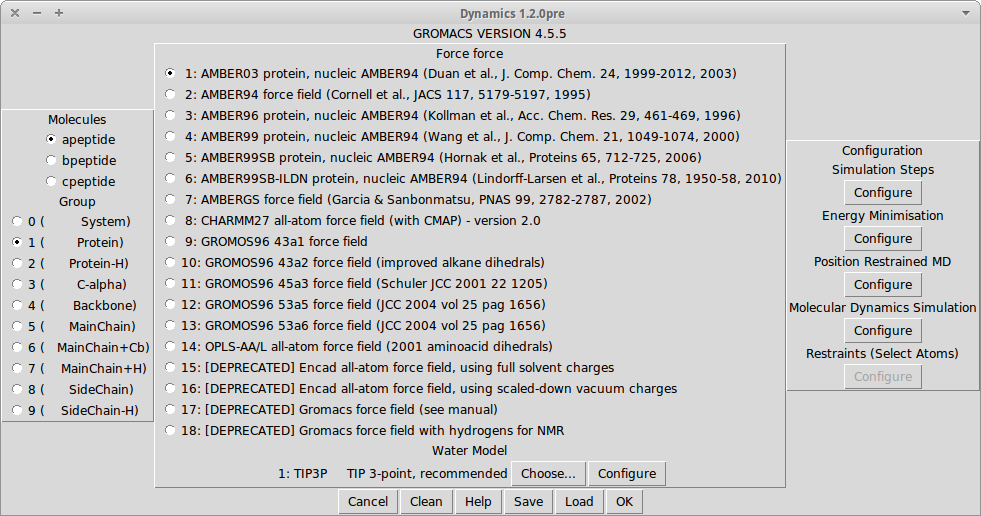Configure Molecular Dynamics Simulation
981x516 pixels.
882,331
